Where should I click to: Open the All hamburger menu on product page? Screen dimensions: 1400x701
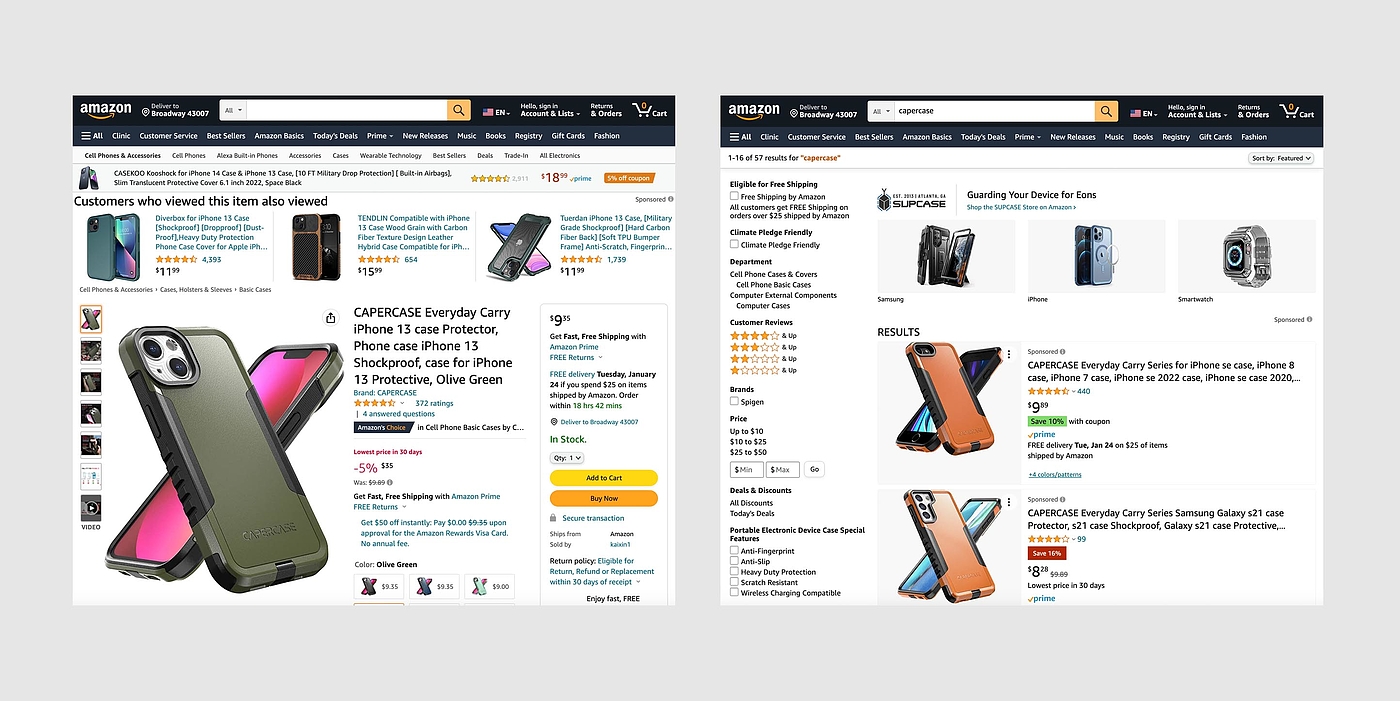pos(92,136)
